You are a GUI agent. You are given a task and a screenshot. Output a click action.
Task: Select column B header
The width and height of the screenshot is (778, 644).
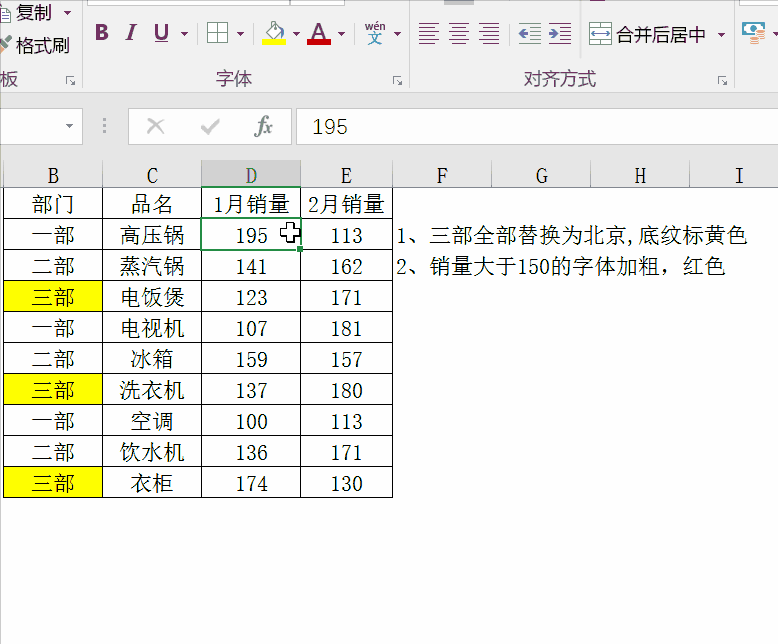click(53, 175)
